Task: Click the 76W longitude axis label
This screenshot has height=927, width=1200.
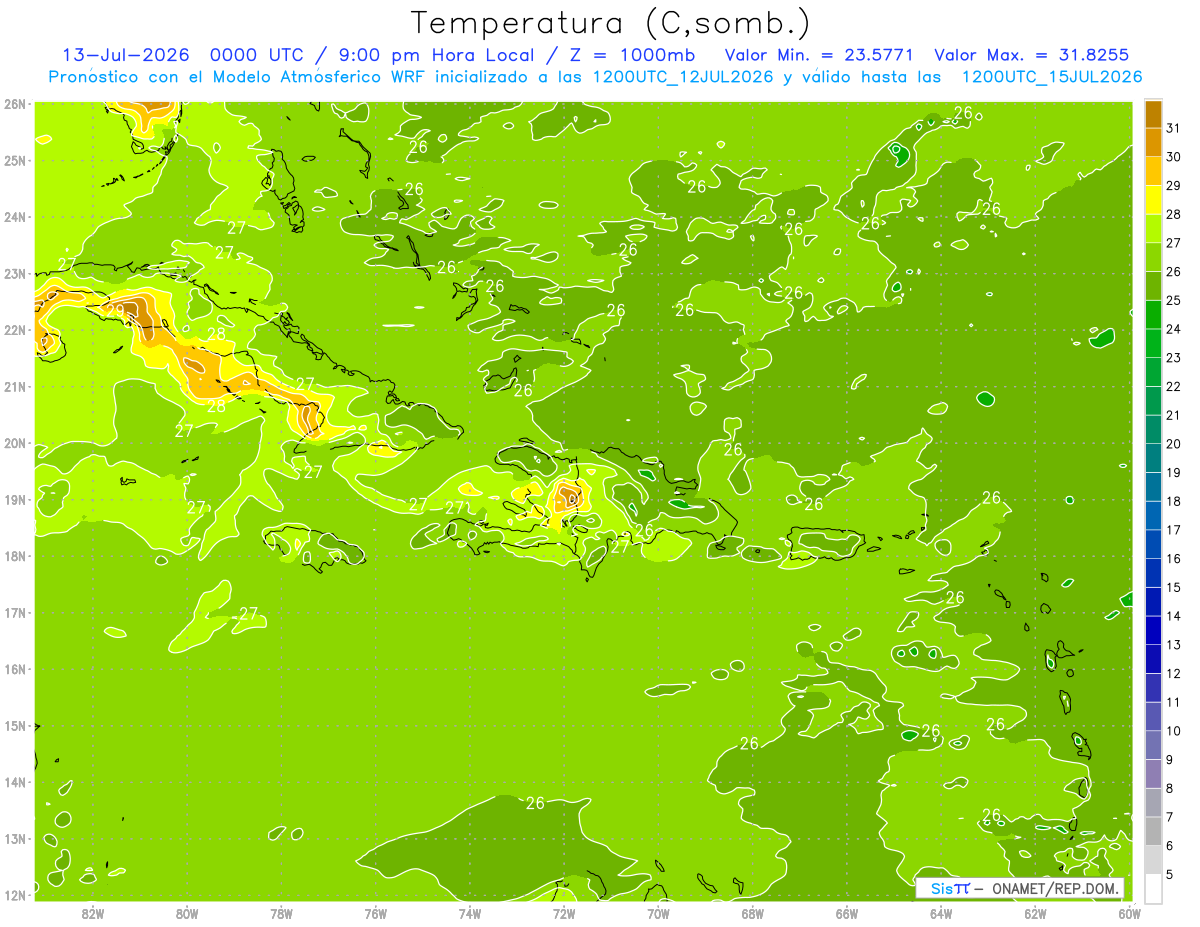Action: (376, 913)
